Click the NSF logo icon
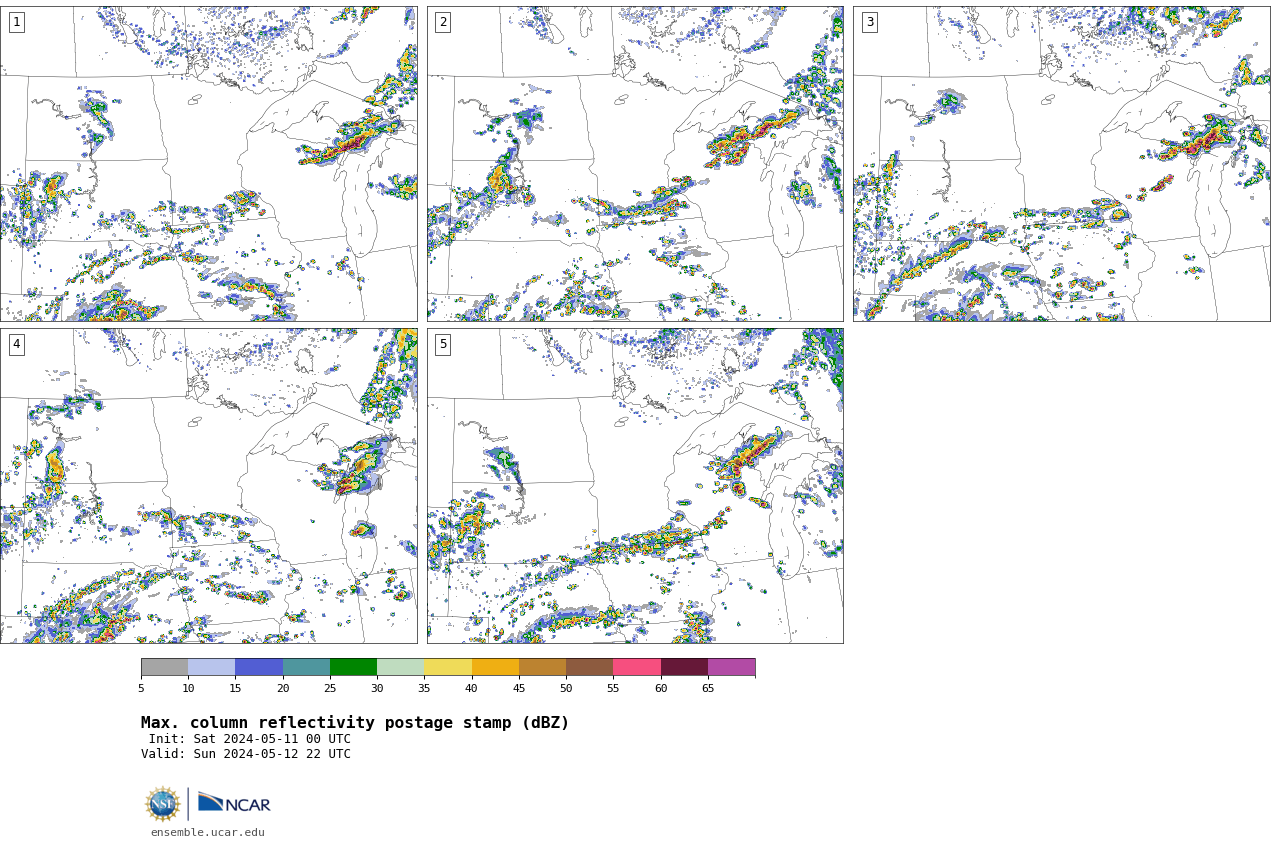This screenshot has height=844, width=1280. 163,804
